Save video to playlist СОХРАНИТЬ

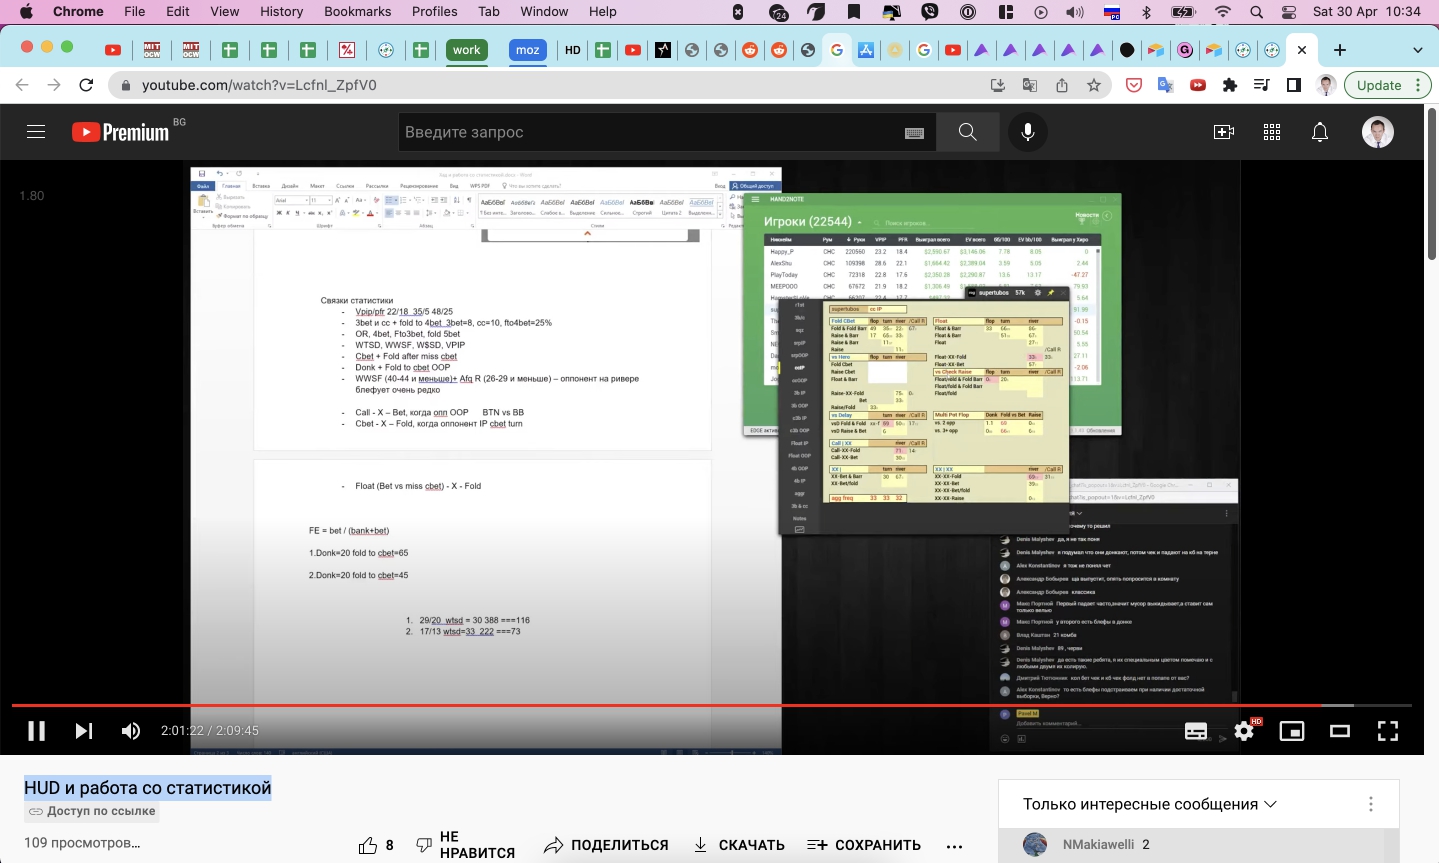[x=864, y=845]
